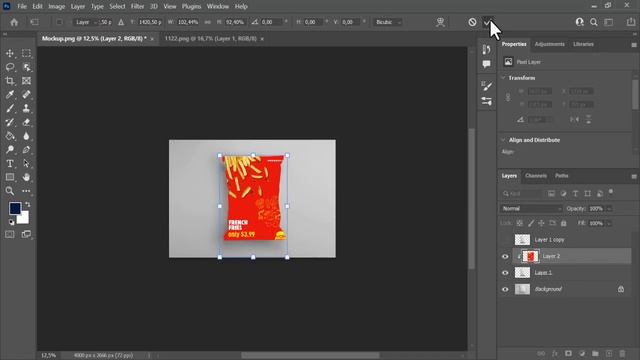This screenshot has height=360, width=640.
Task: Open the Bicubic interpolation dropdown
Action: click(387, 22)
